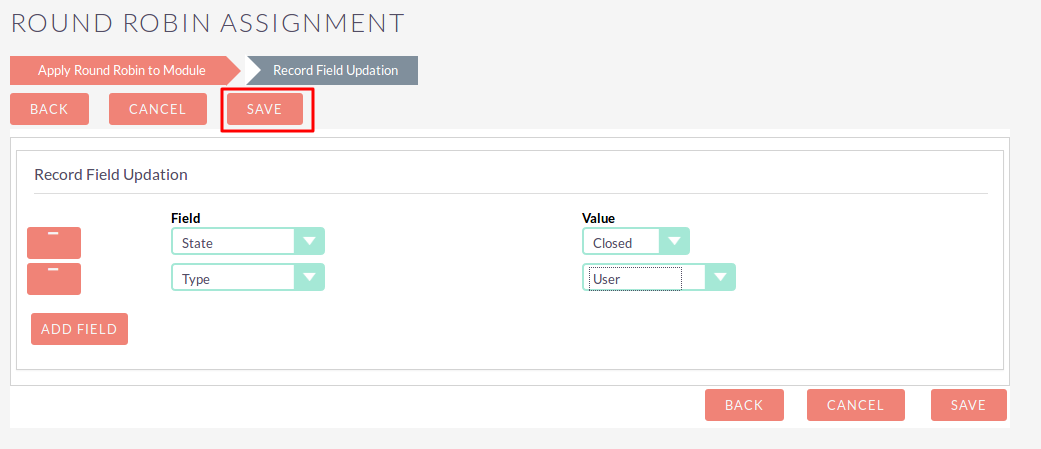Open the State field dropdown
Screen dimensions: 1041x449
click(248, 242)
